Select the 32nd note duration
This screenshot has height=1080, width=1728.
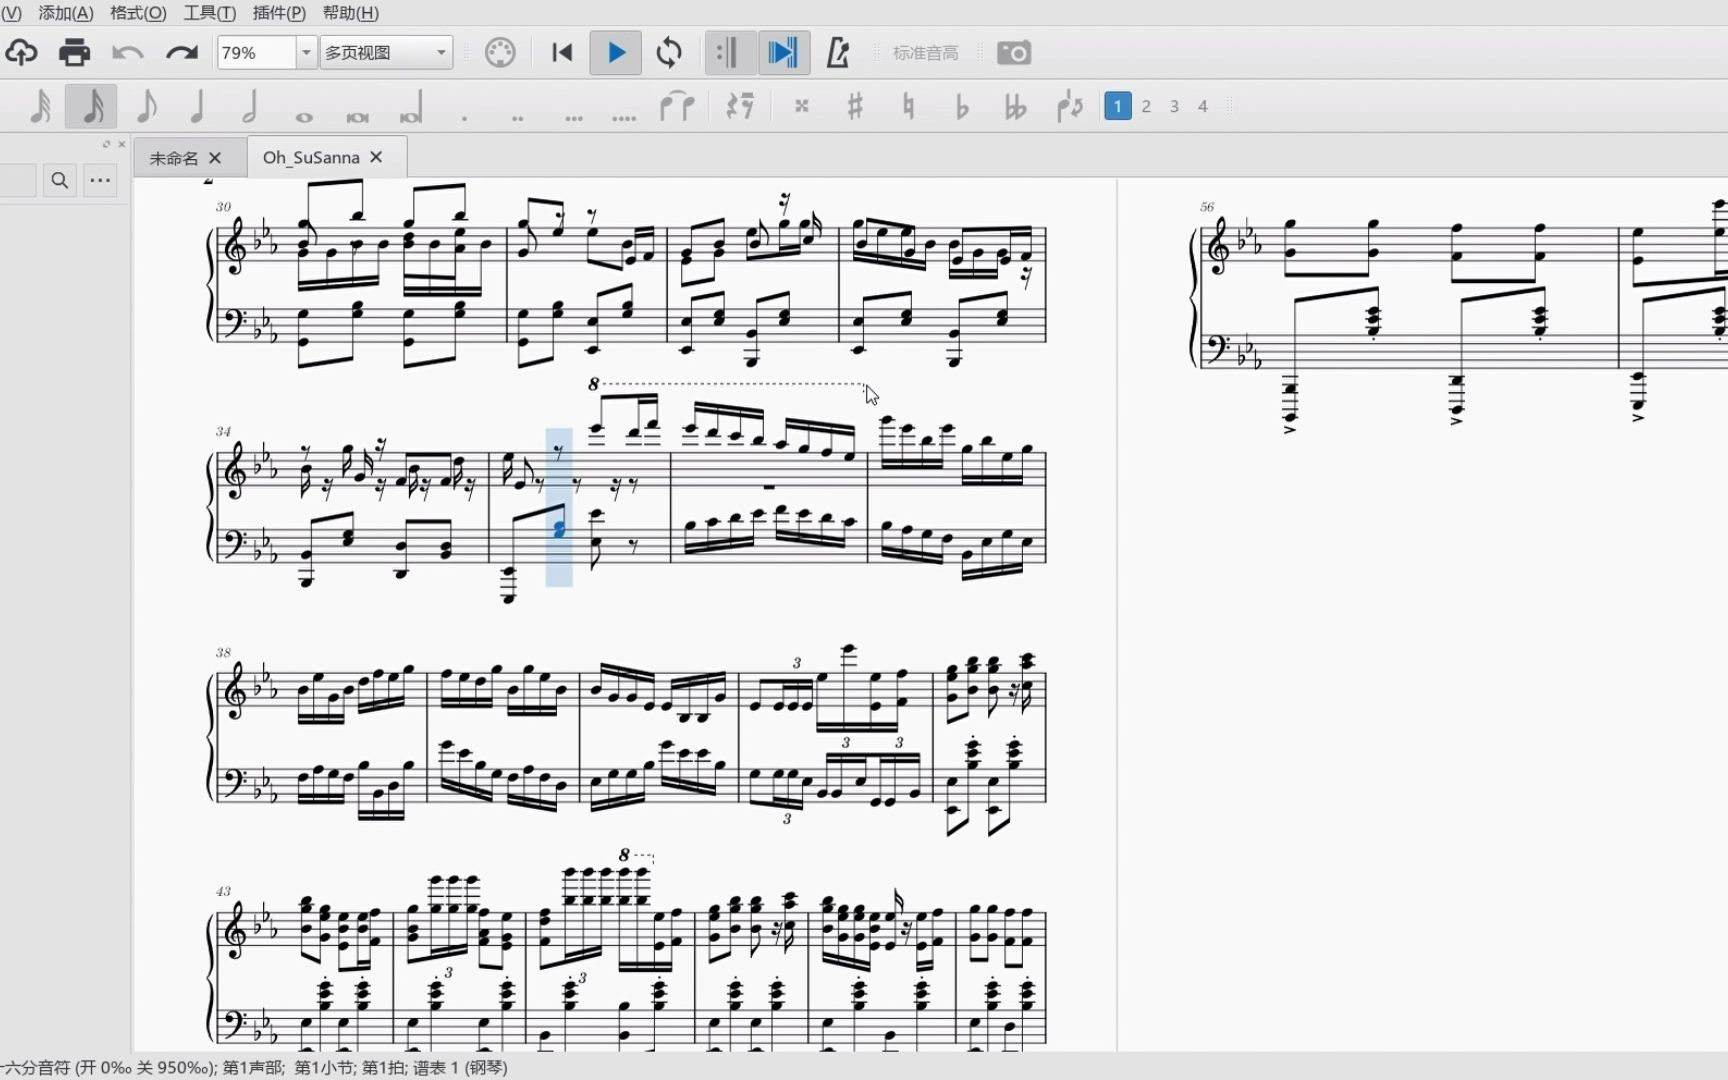[x=41, y=106]
